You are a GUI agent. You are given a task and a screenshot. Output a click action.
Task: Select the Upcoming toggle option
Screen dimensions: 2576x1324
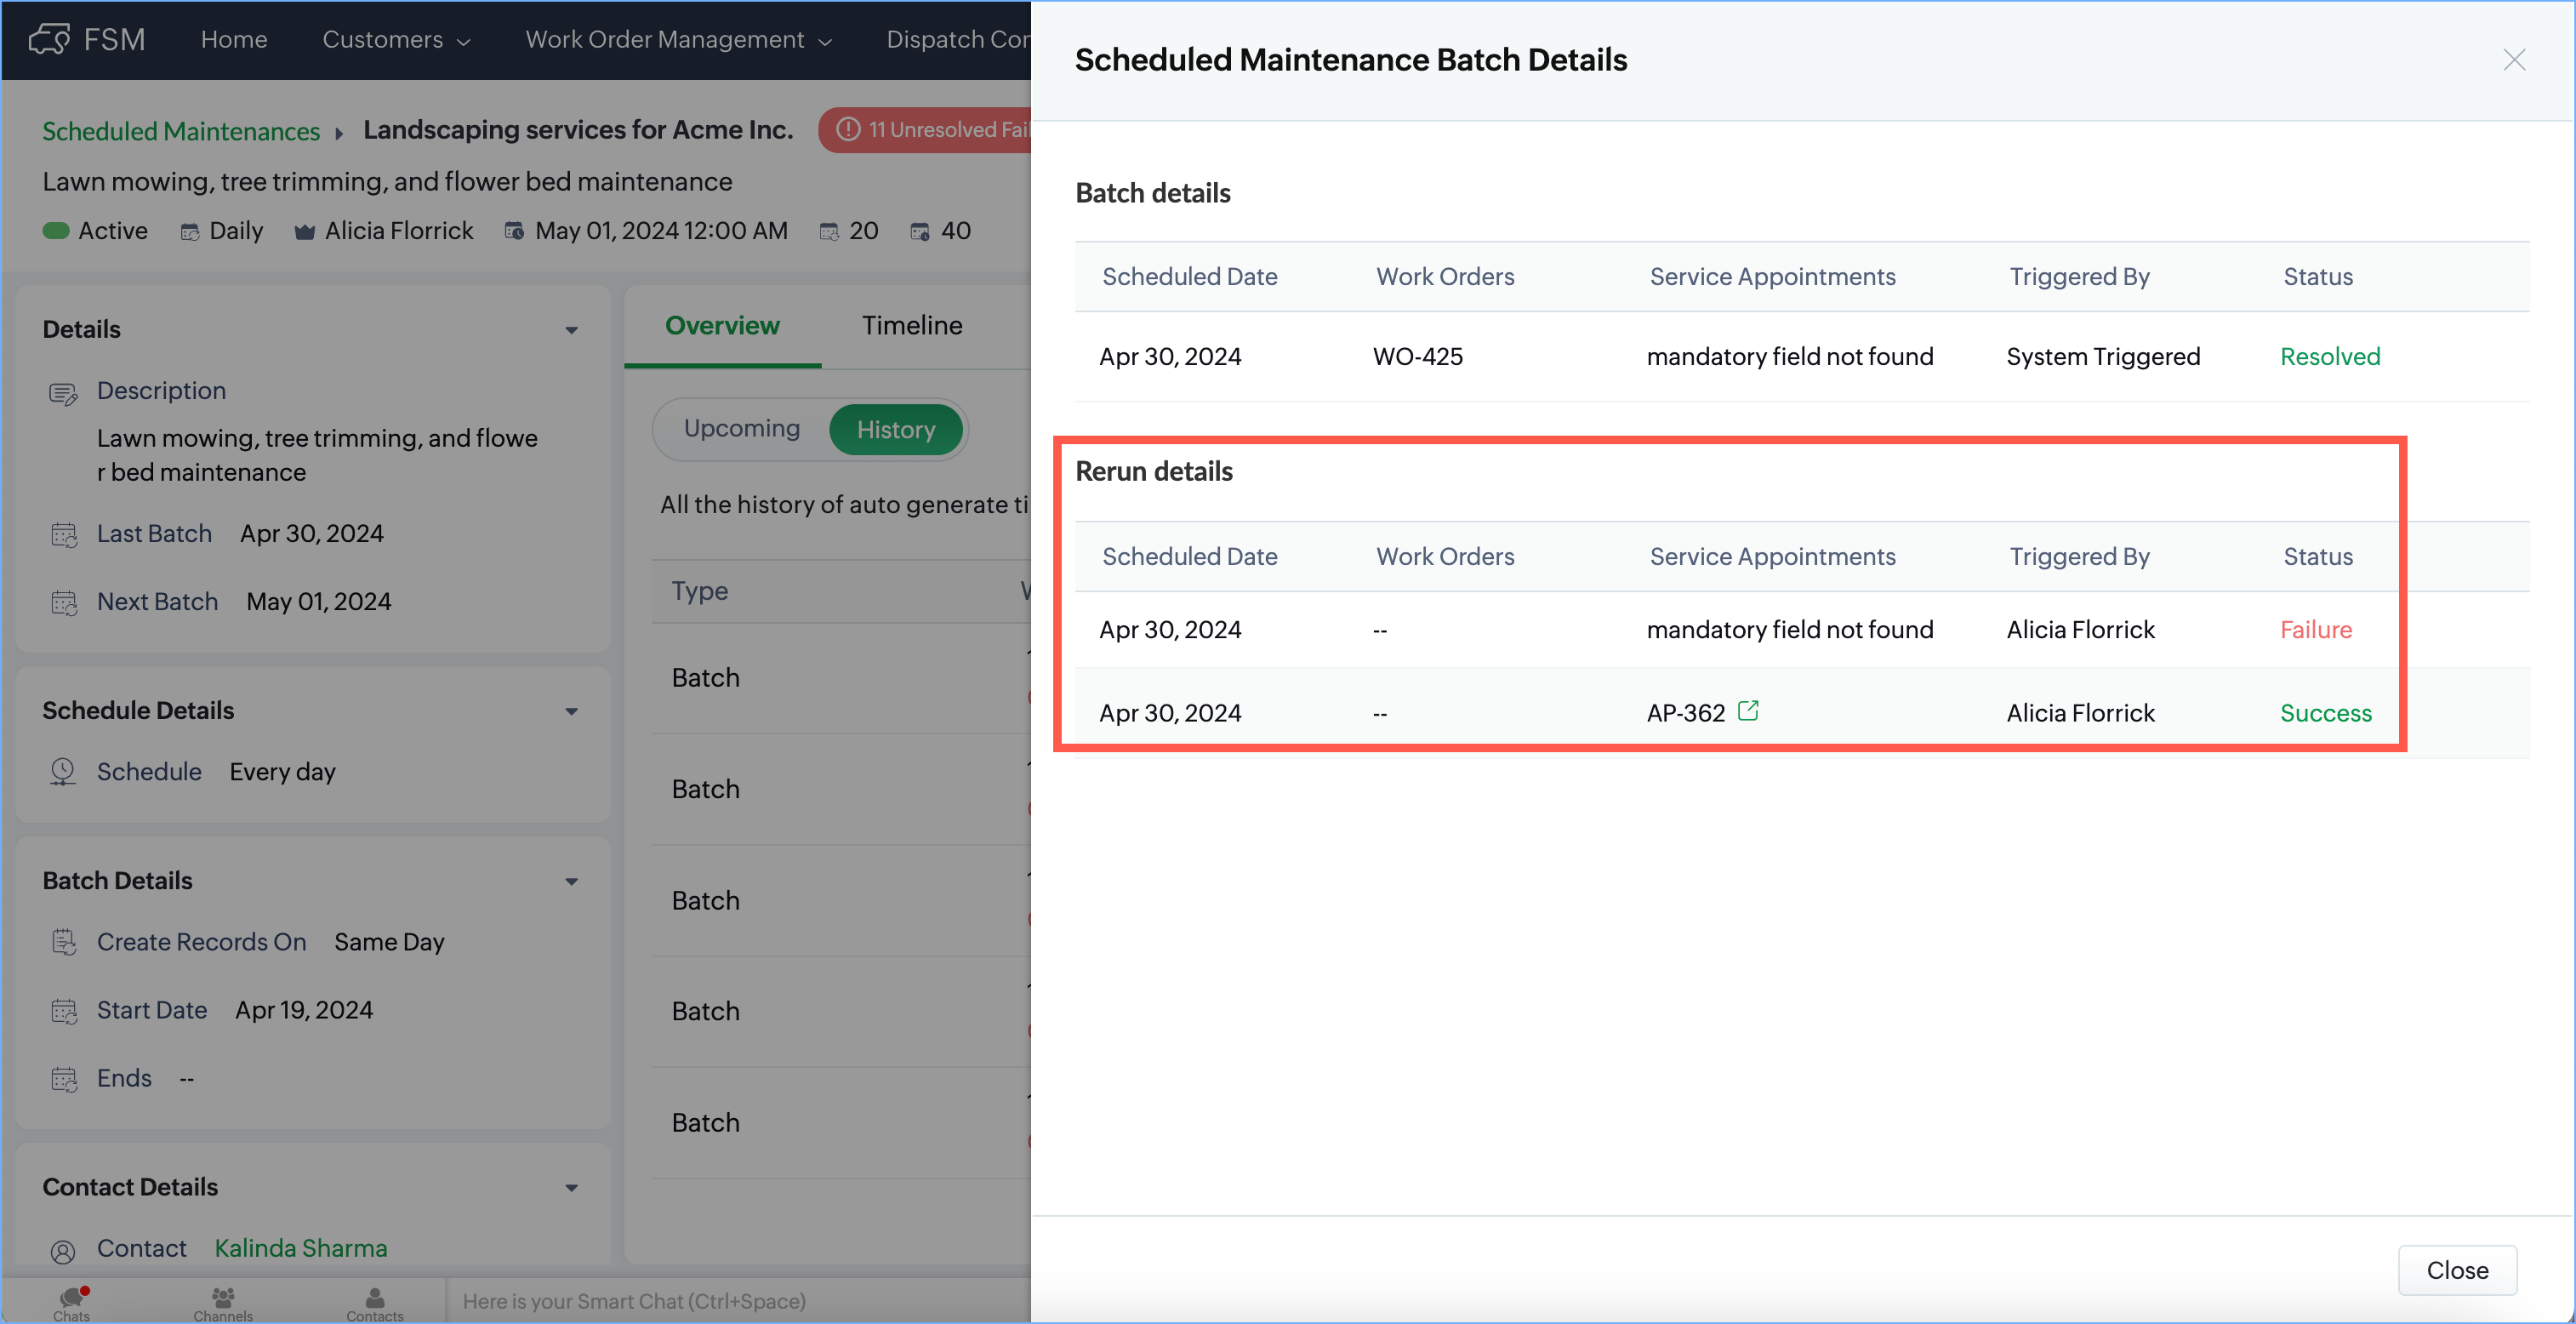[x=742, y=429]
